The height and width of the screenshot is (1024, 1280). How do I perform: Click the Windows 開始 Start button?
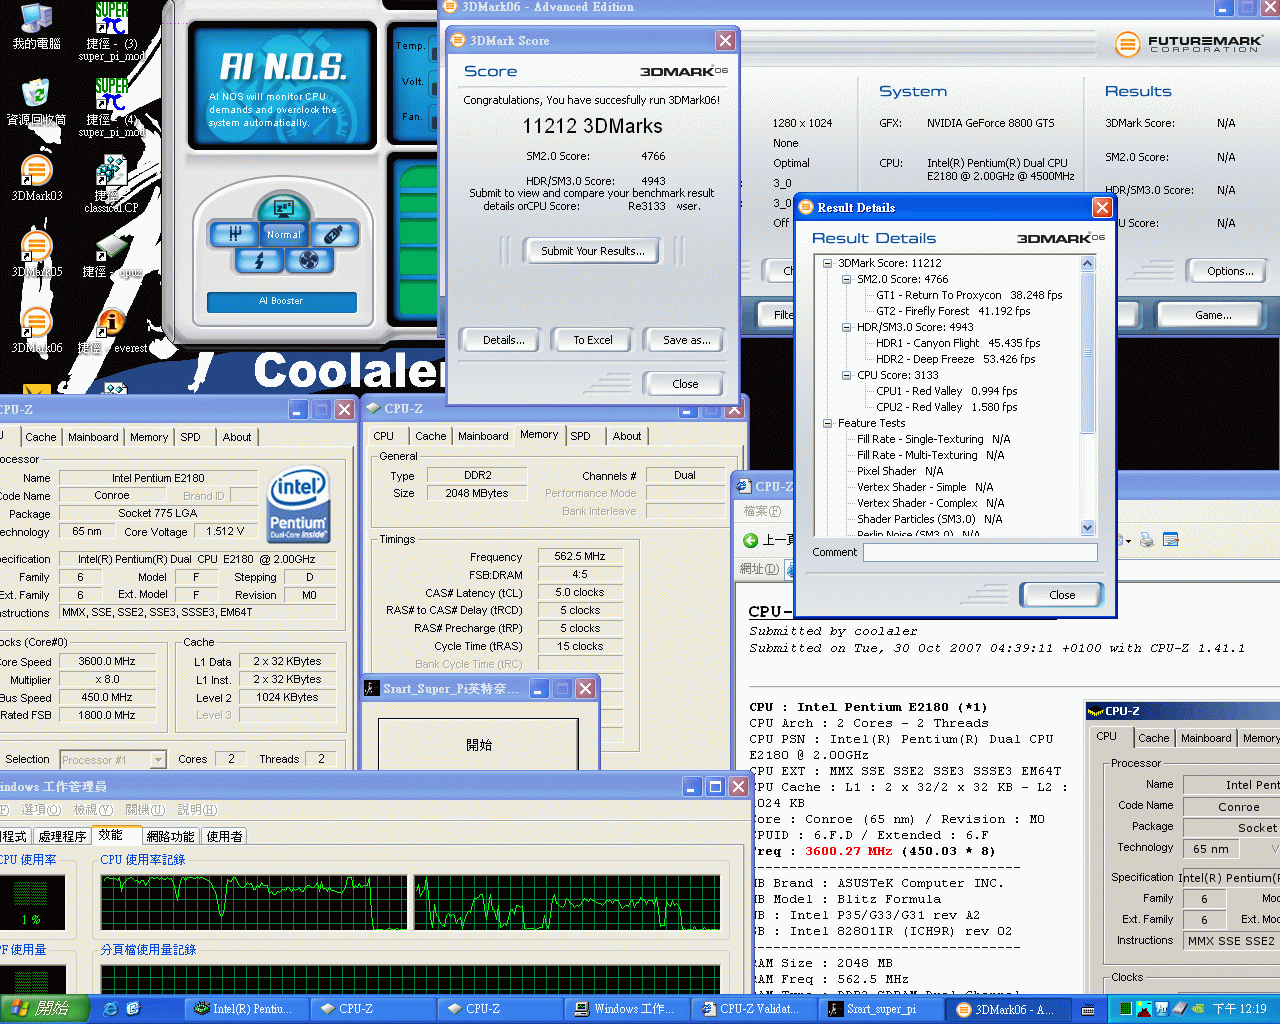click(45, 1009)
